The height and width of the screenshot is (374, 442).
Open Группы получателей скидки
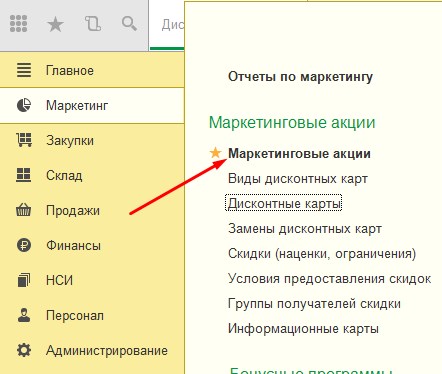[x=314, y=304]
